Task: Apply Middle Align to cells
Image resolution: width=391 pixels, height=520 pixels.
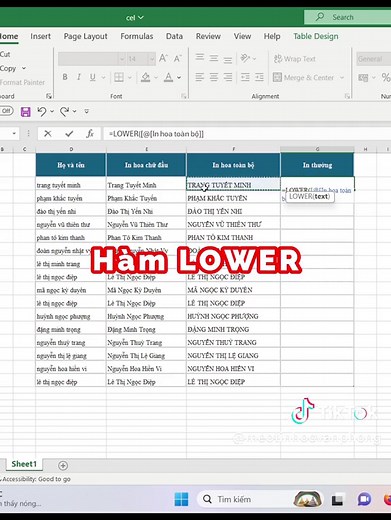Action: [214, 58]
